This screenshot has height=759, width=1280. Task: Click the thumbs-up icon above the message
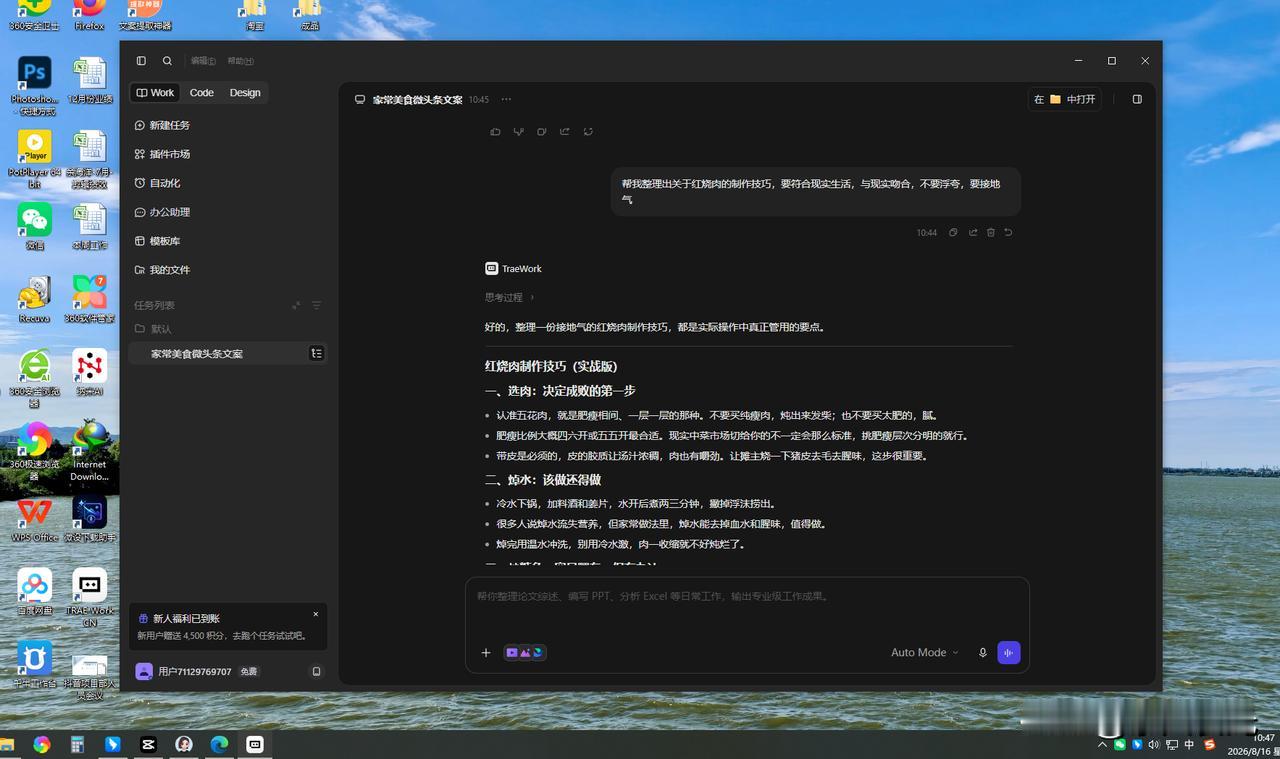495,132
